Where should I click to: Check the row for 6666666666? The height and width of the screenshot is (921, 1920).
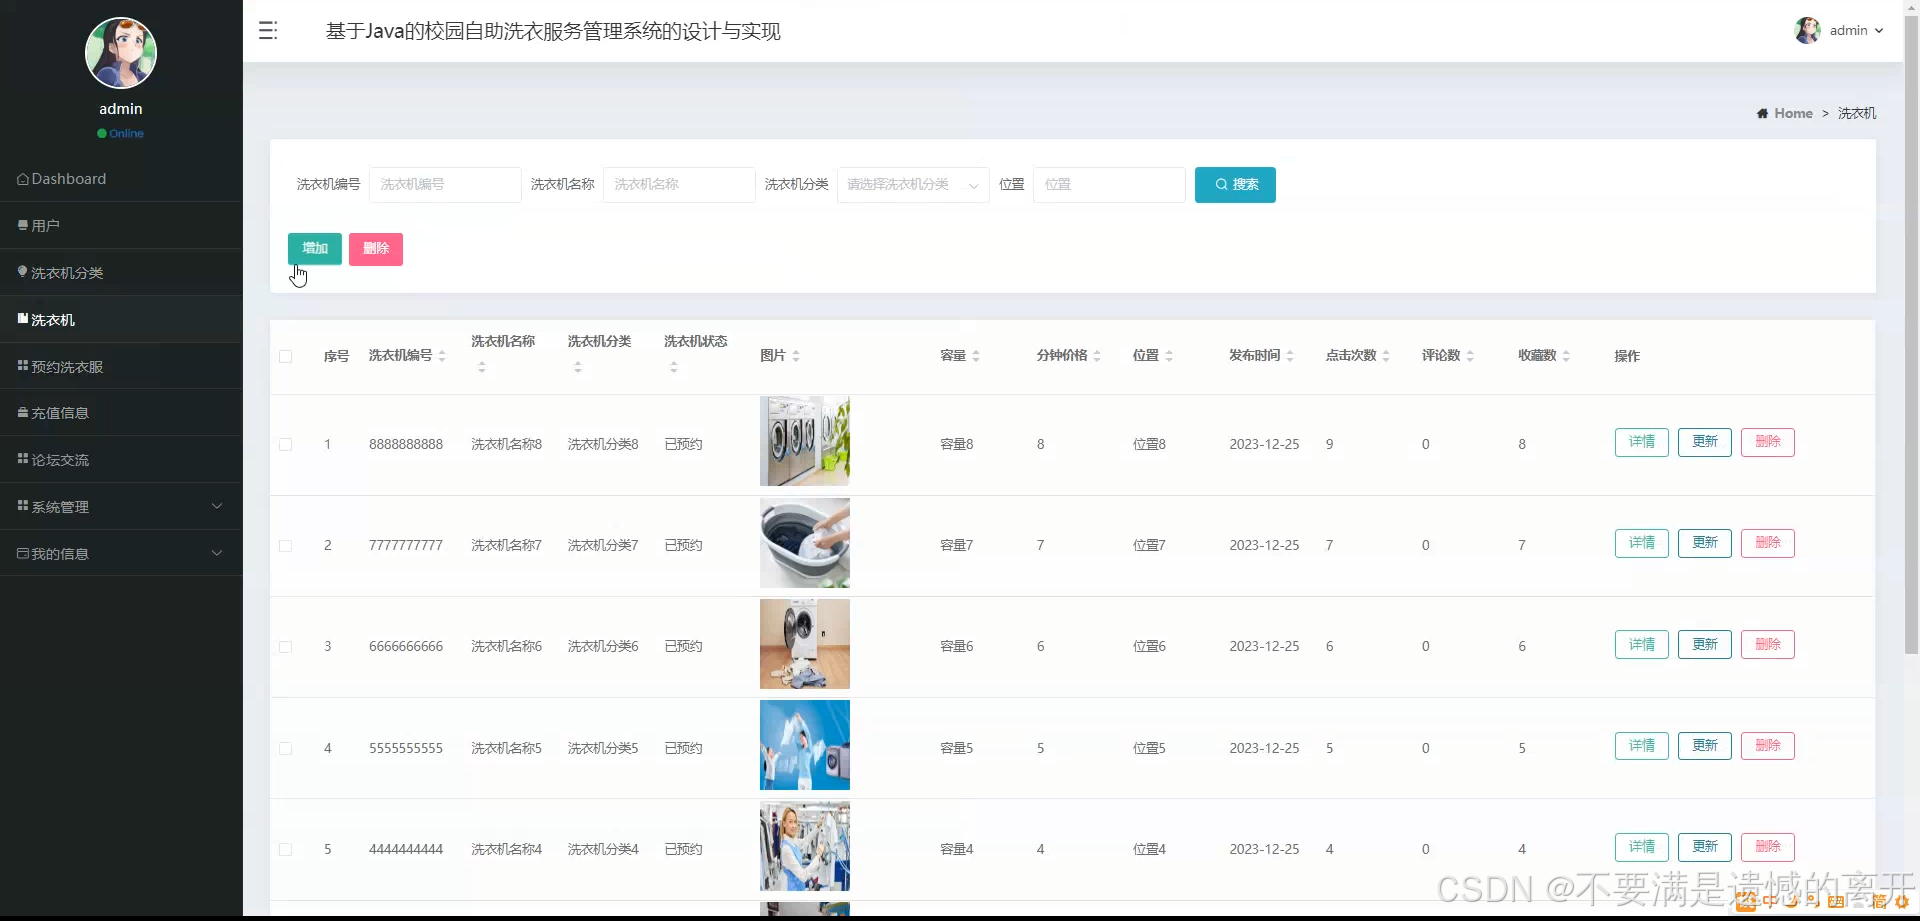286,647
